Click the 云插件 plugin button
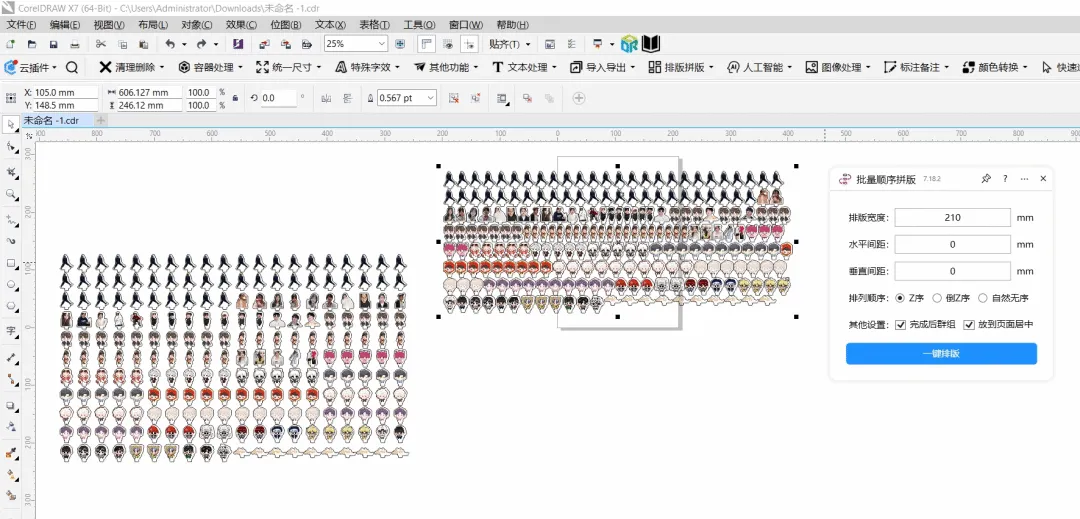The height and width of the screenshot is (519, 1080). [x=30, y=67]
